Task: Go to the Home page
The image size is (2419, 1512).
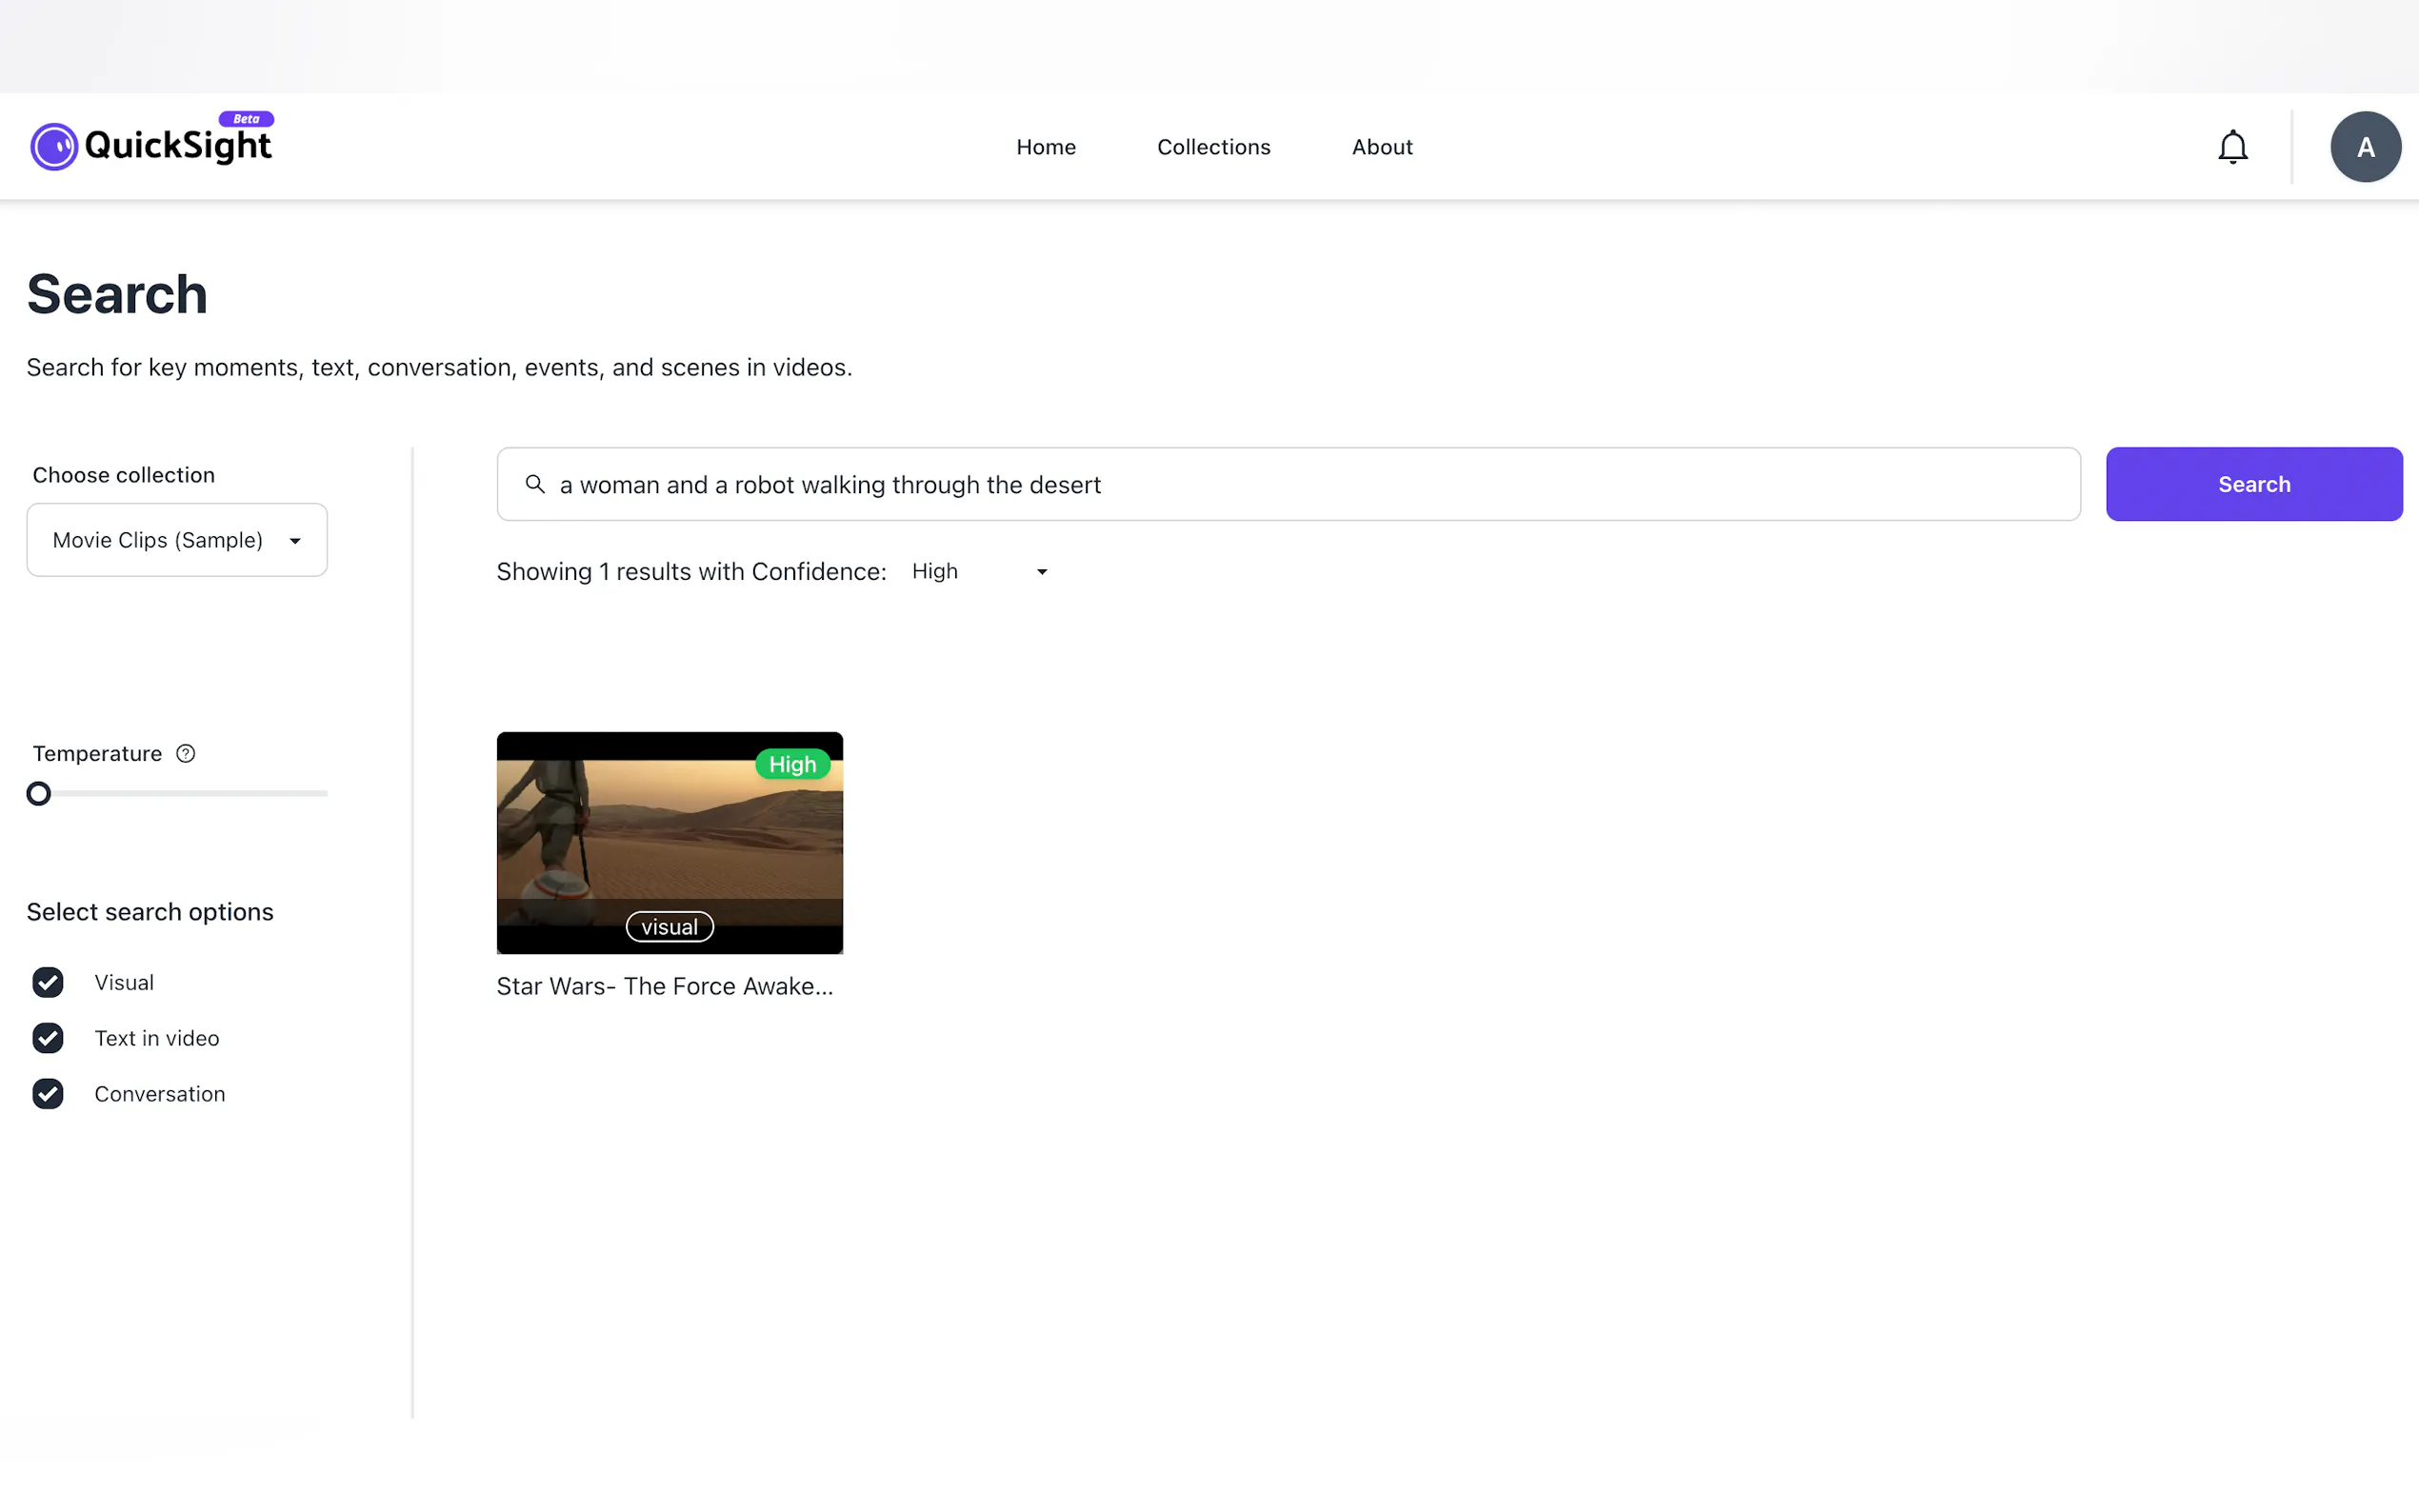Action: [1046, 147]
